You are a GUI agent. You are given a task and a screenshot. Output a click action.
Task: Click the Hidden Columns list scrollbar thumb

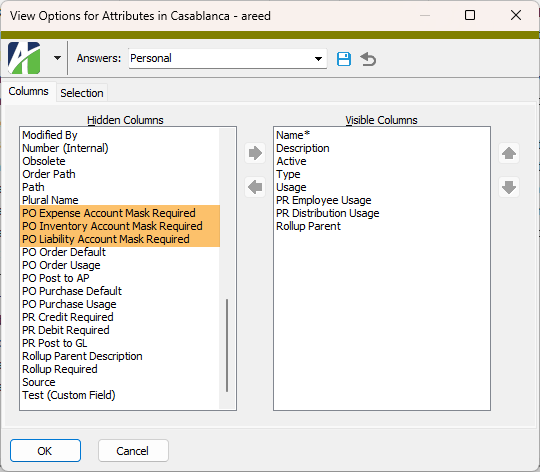(x=227, y=345)
